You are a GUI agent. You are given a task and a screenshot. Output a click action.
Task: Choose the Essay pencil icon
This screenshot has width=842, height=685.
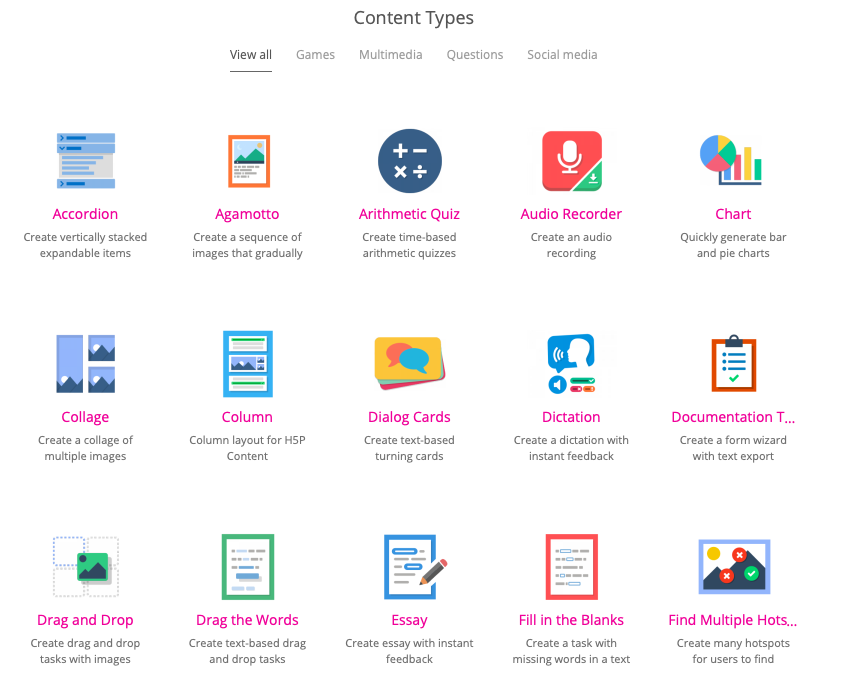tap(413, 567)
